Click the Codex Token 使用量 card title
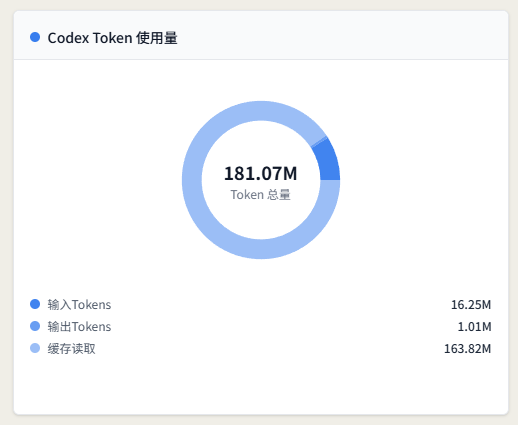 point(112,38)
